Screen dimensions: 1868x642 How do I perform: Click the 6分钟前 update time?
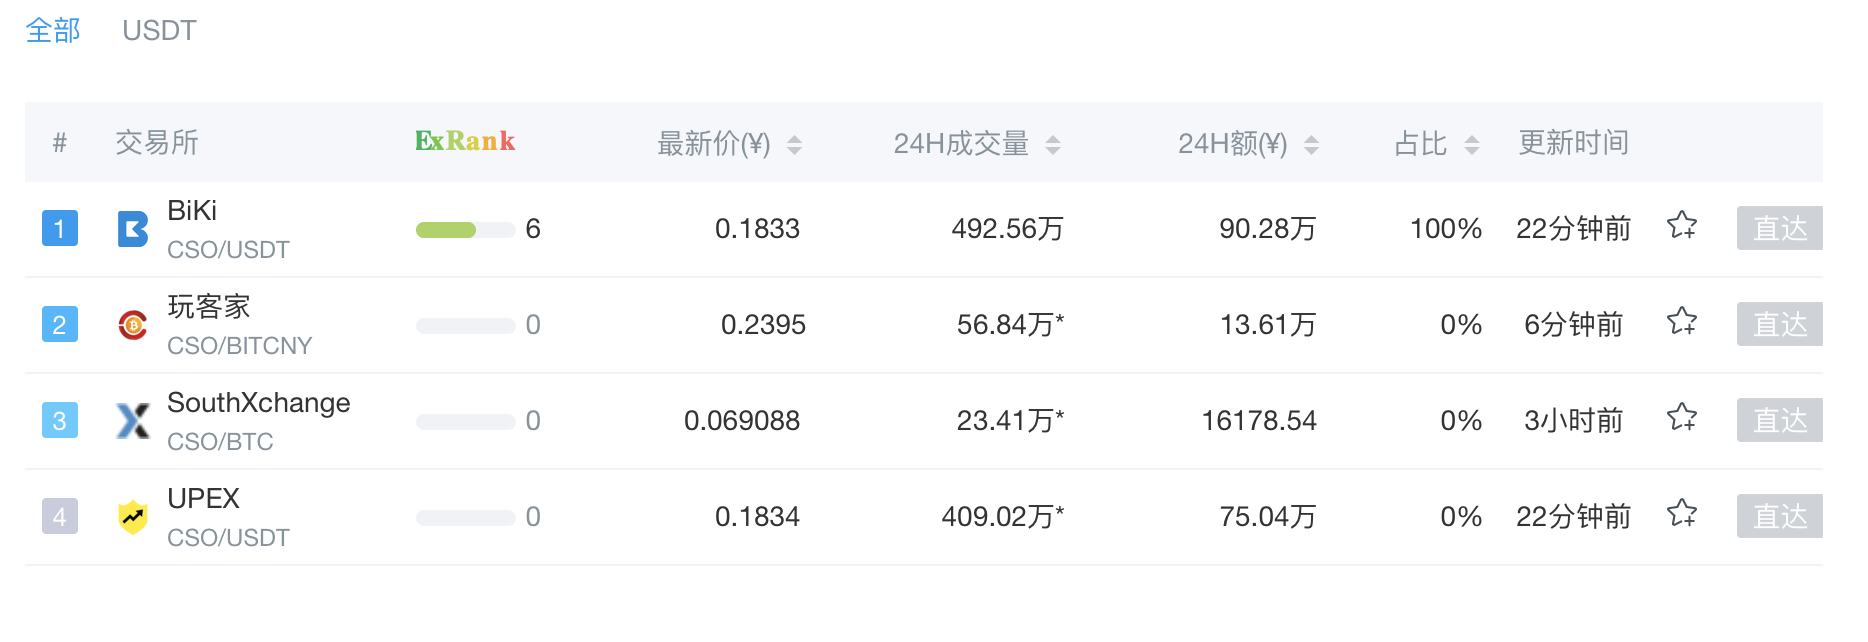1574,325
